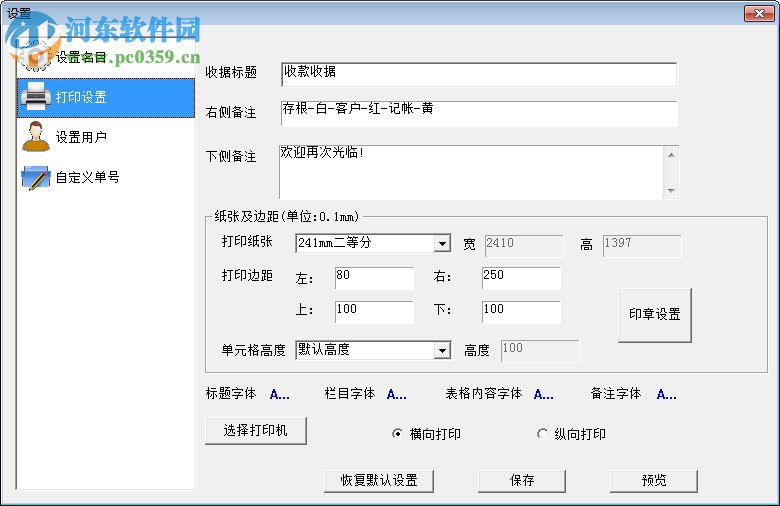Click the gear icon for 设置条目
This screenshot has height=506, width=780.
pyautogui.click(x=35, y=57)
